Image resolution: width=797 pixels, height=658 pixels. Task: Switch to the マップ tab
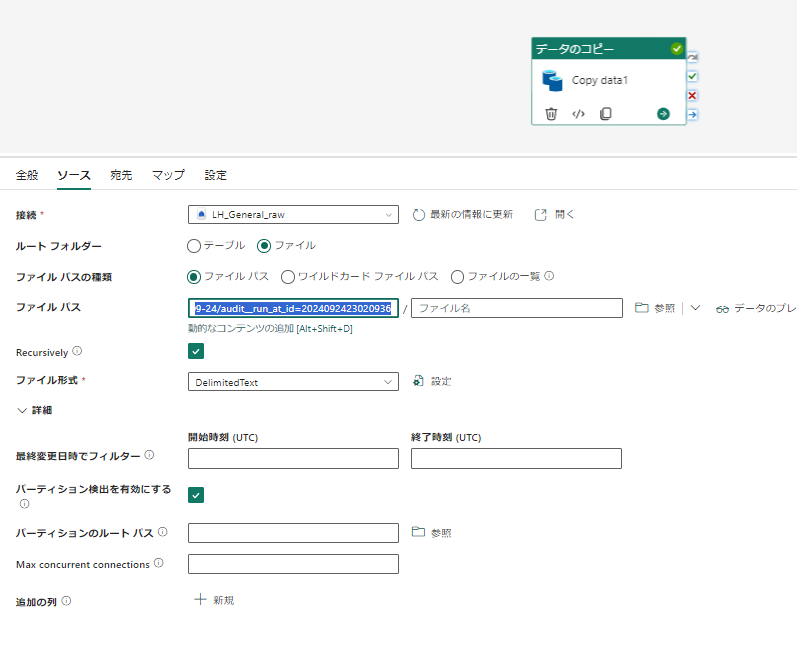click(168, 175)
